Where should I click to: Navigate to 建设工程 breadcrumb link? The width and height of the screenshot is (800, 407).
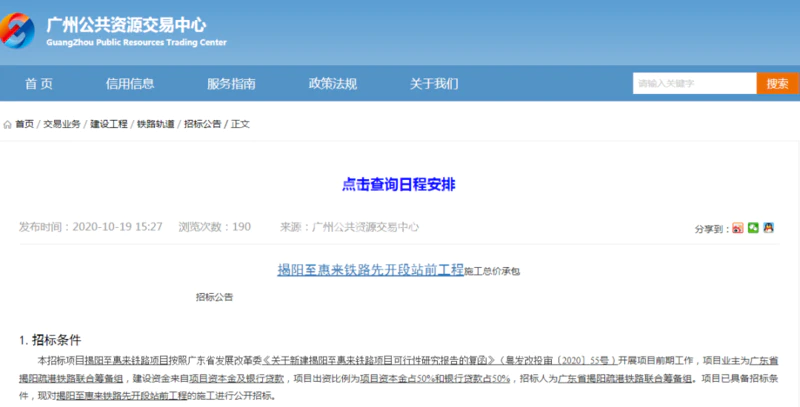pyautogui.click(x=109, y=125)
